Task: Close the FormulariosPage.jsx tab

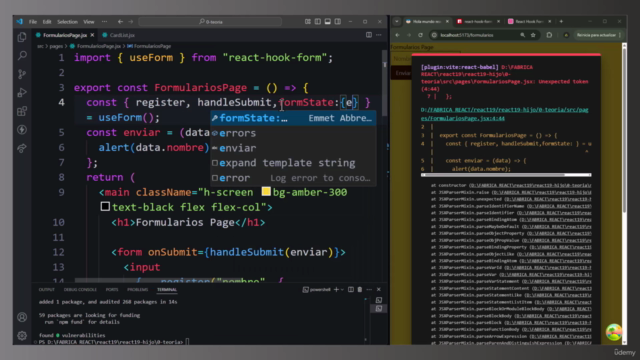Action: coord(92,35)
